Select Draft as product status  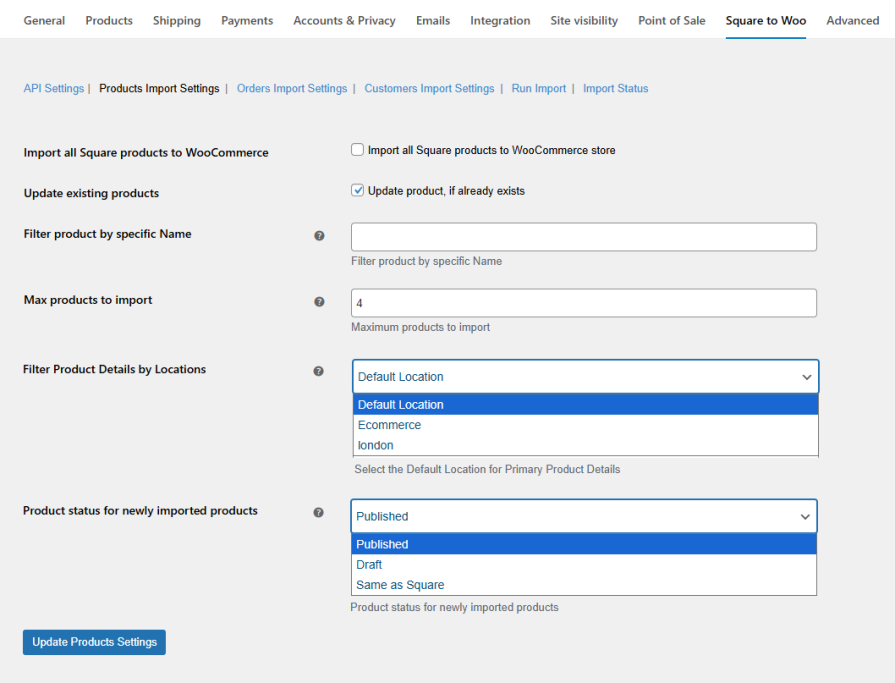[369, 564]
